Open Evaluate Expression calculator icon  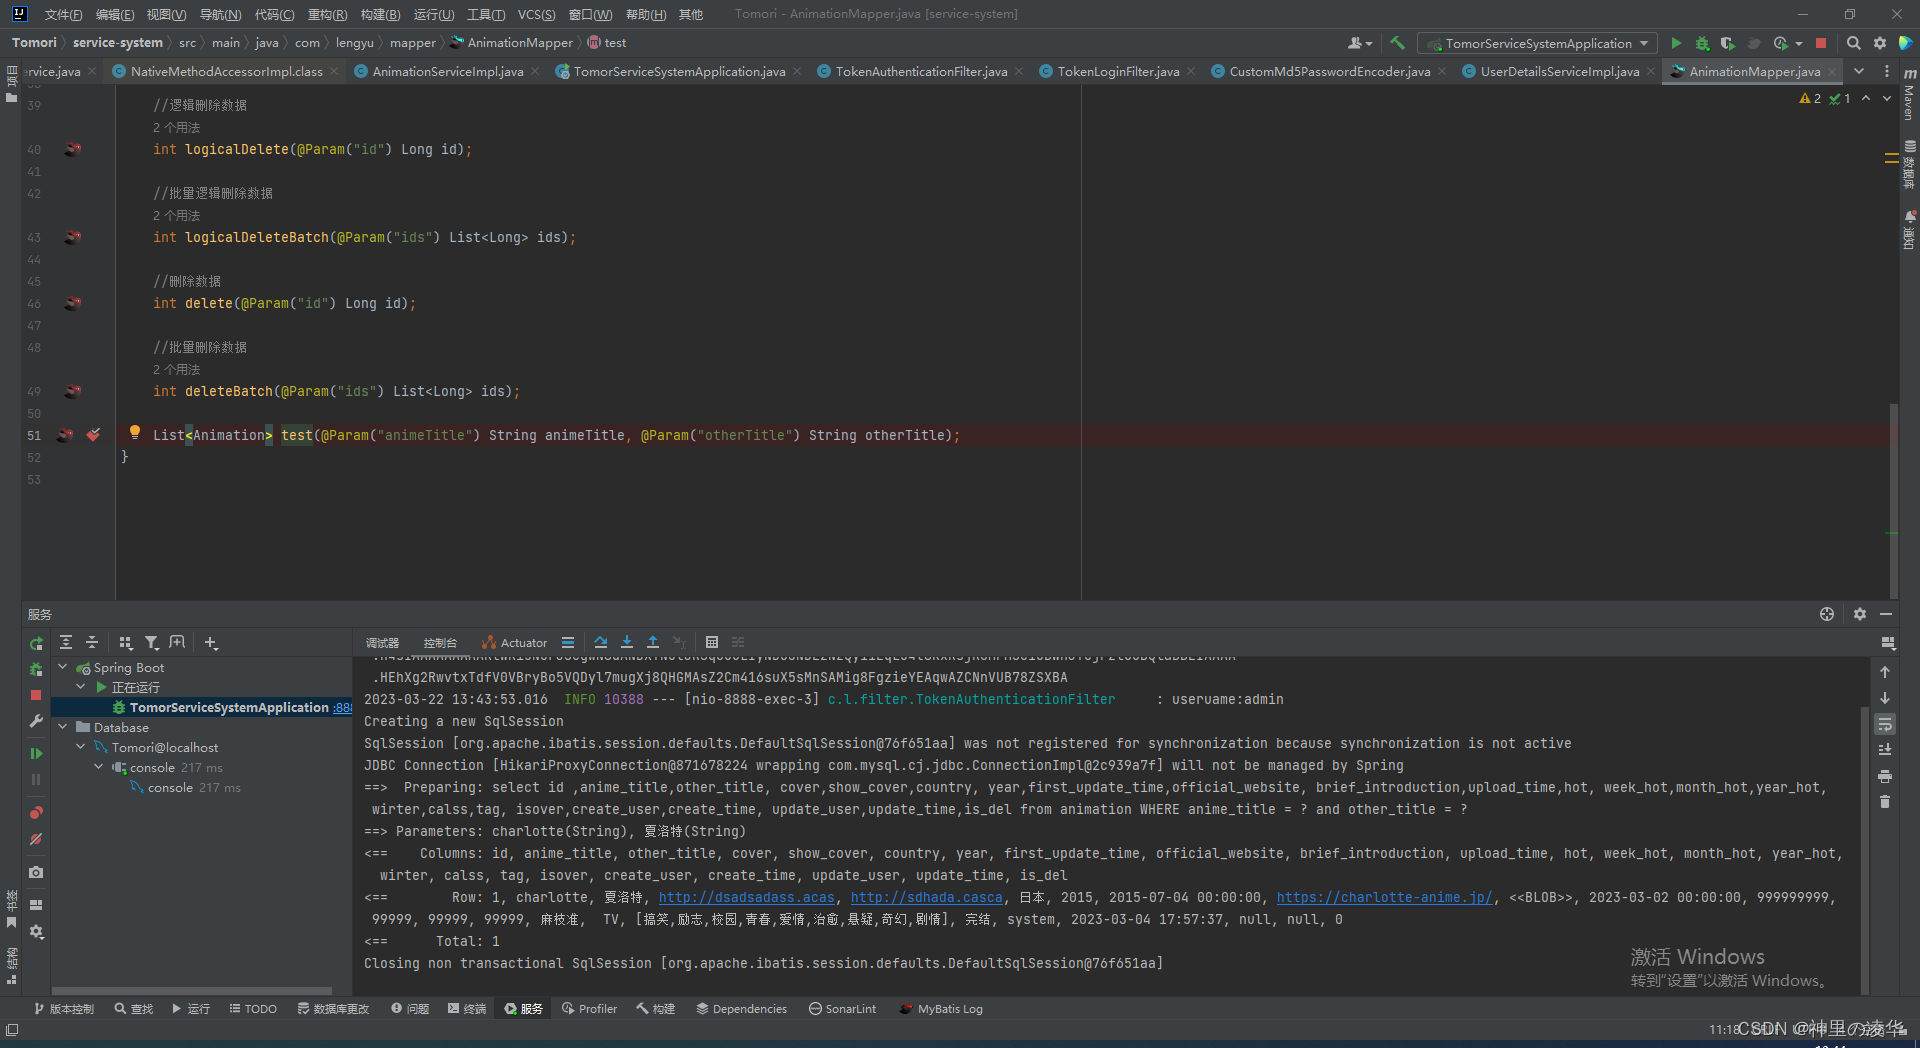[x=712, y=642]
